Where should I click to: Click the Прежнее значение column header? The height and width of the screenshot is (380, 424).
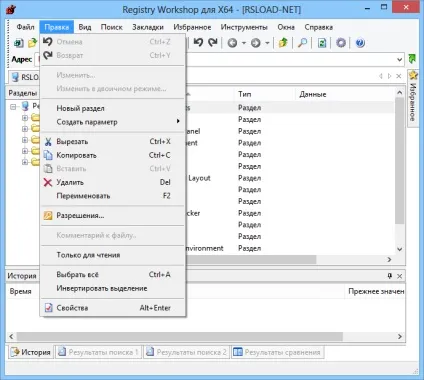[x=376, y=291]
